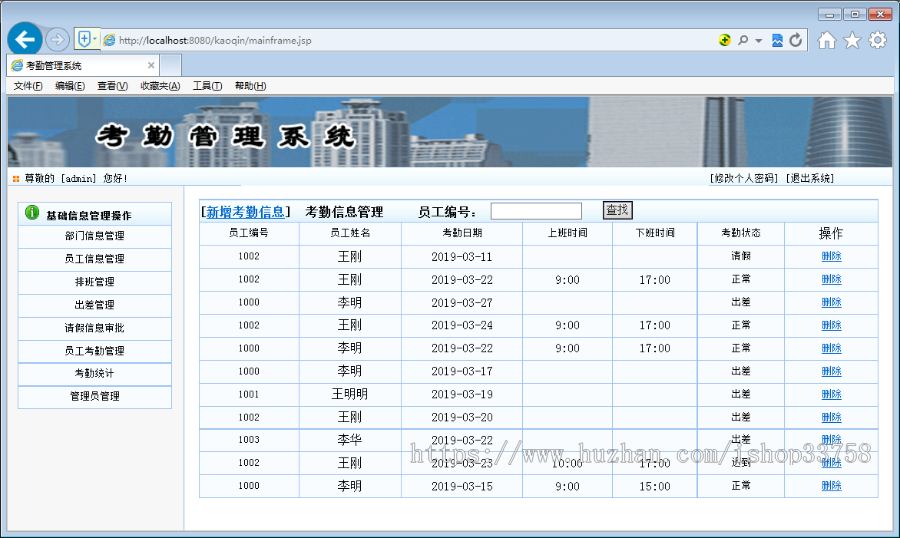Viewport: 900px width, 538px height.
Task: Open 管理员管理 in the sidebar
Action: coord(95,397)
